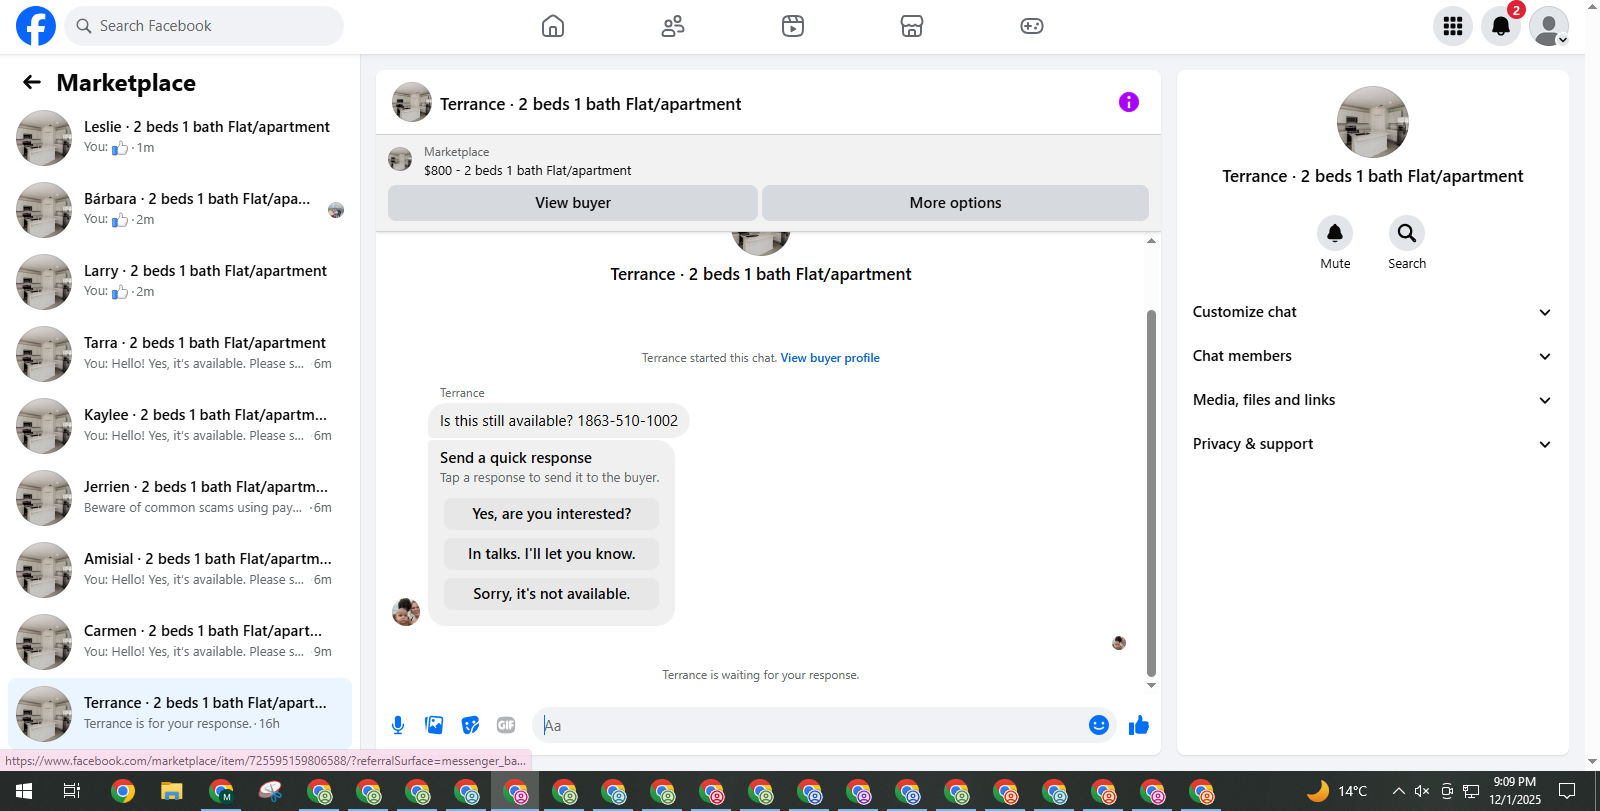Click Terrance's small avatar beside quick responses

point(406,612)
